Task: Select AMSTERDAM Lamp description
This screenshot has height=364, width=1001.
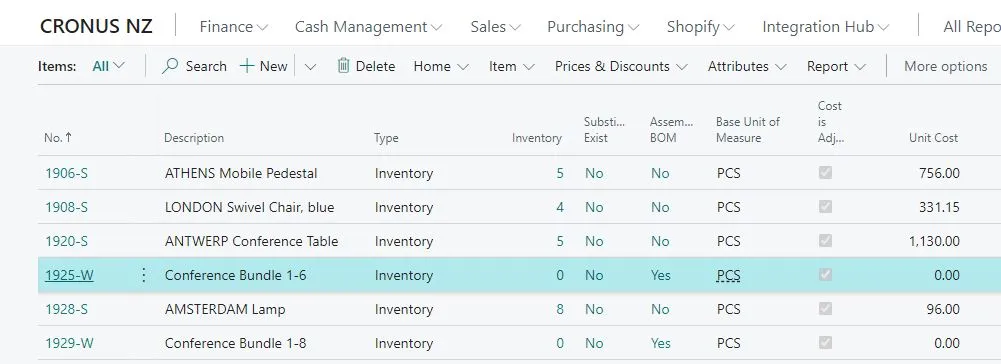Action: coord(225,309)
